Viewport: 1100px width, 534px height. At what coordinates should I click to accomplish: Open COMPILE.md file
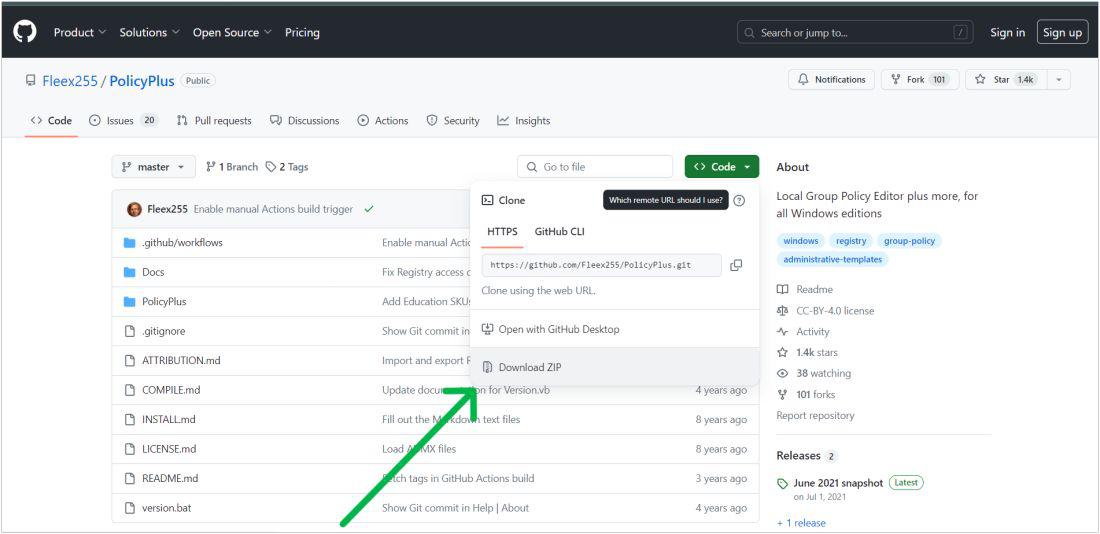(x=171, y=390)
